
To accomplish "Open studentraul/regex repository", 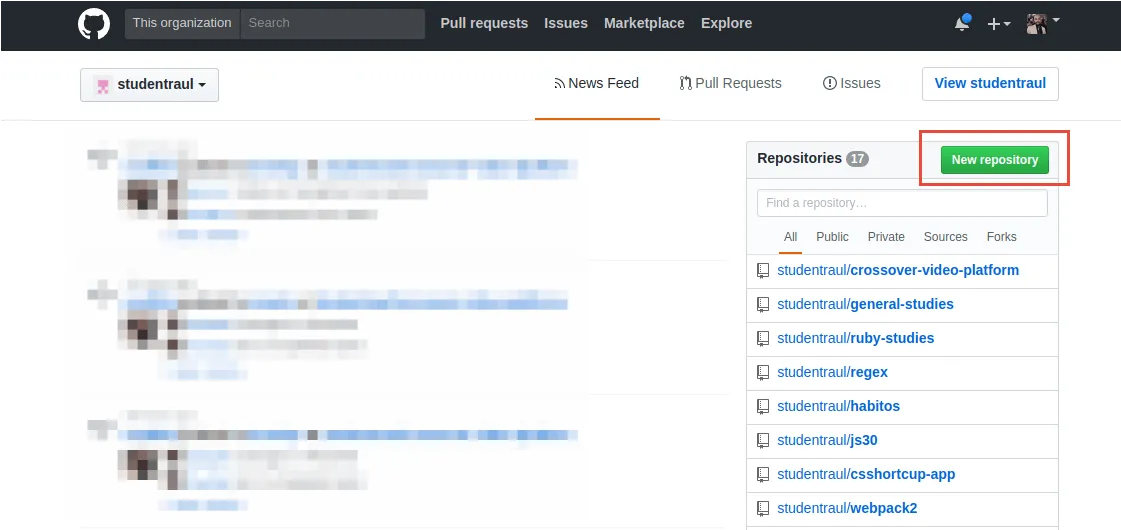I will click(x=832, y=372).
